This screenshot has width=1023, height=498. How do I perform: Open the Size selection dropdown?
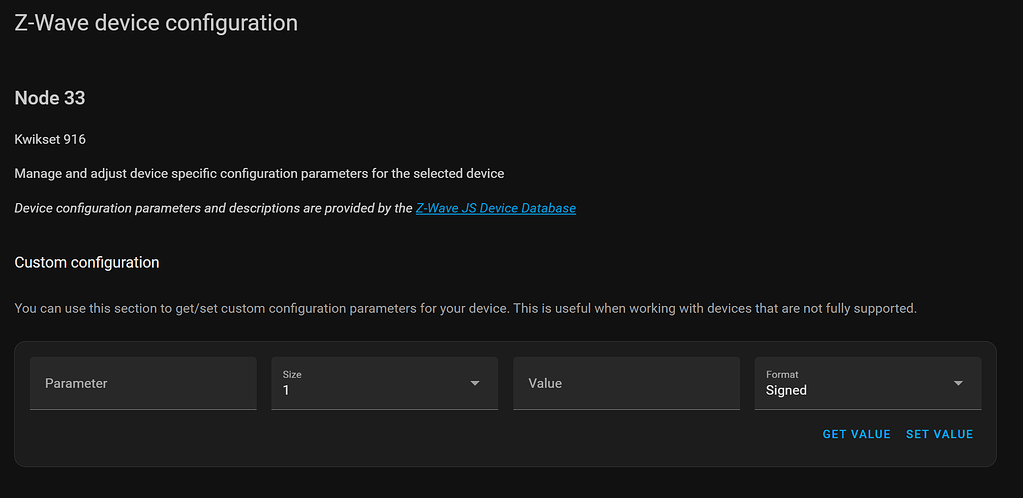point(384,383)
